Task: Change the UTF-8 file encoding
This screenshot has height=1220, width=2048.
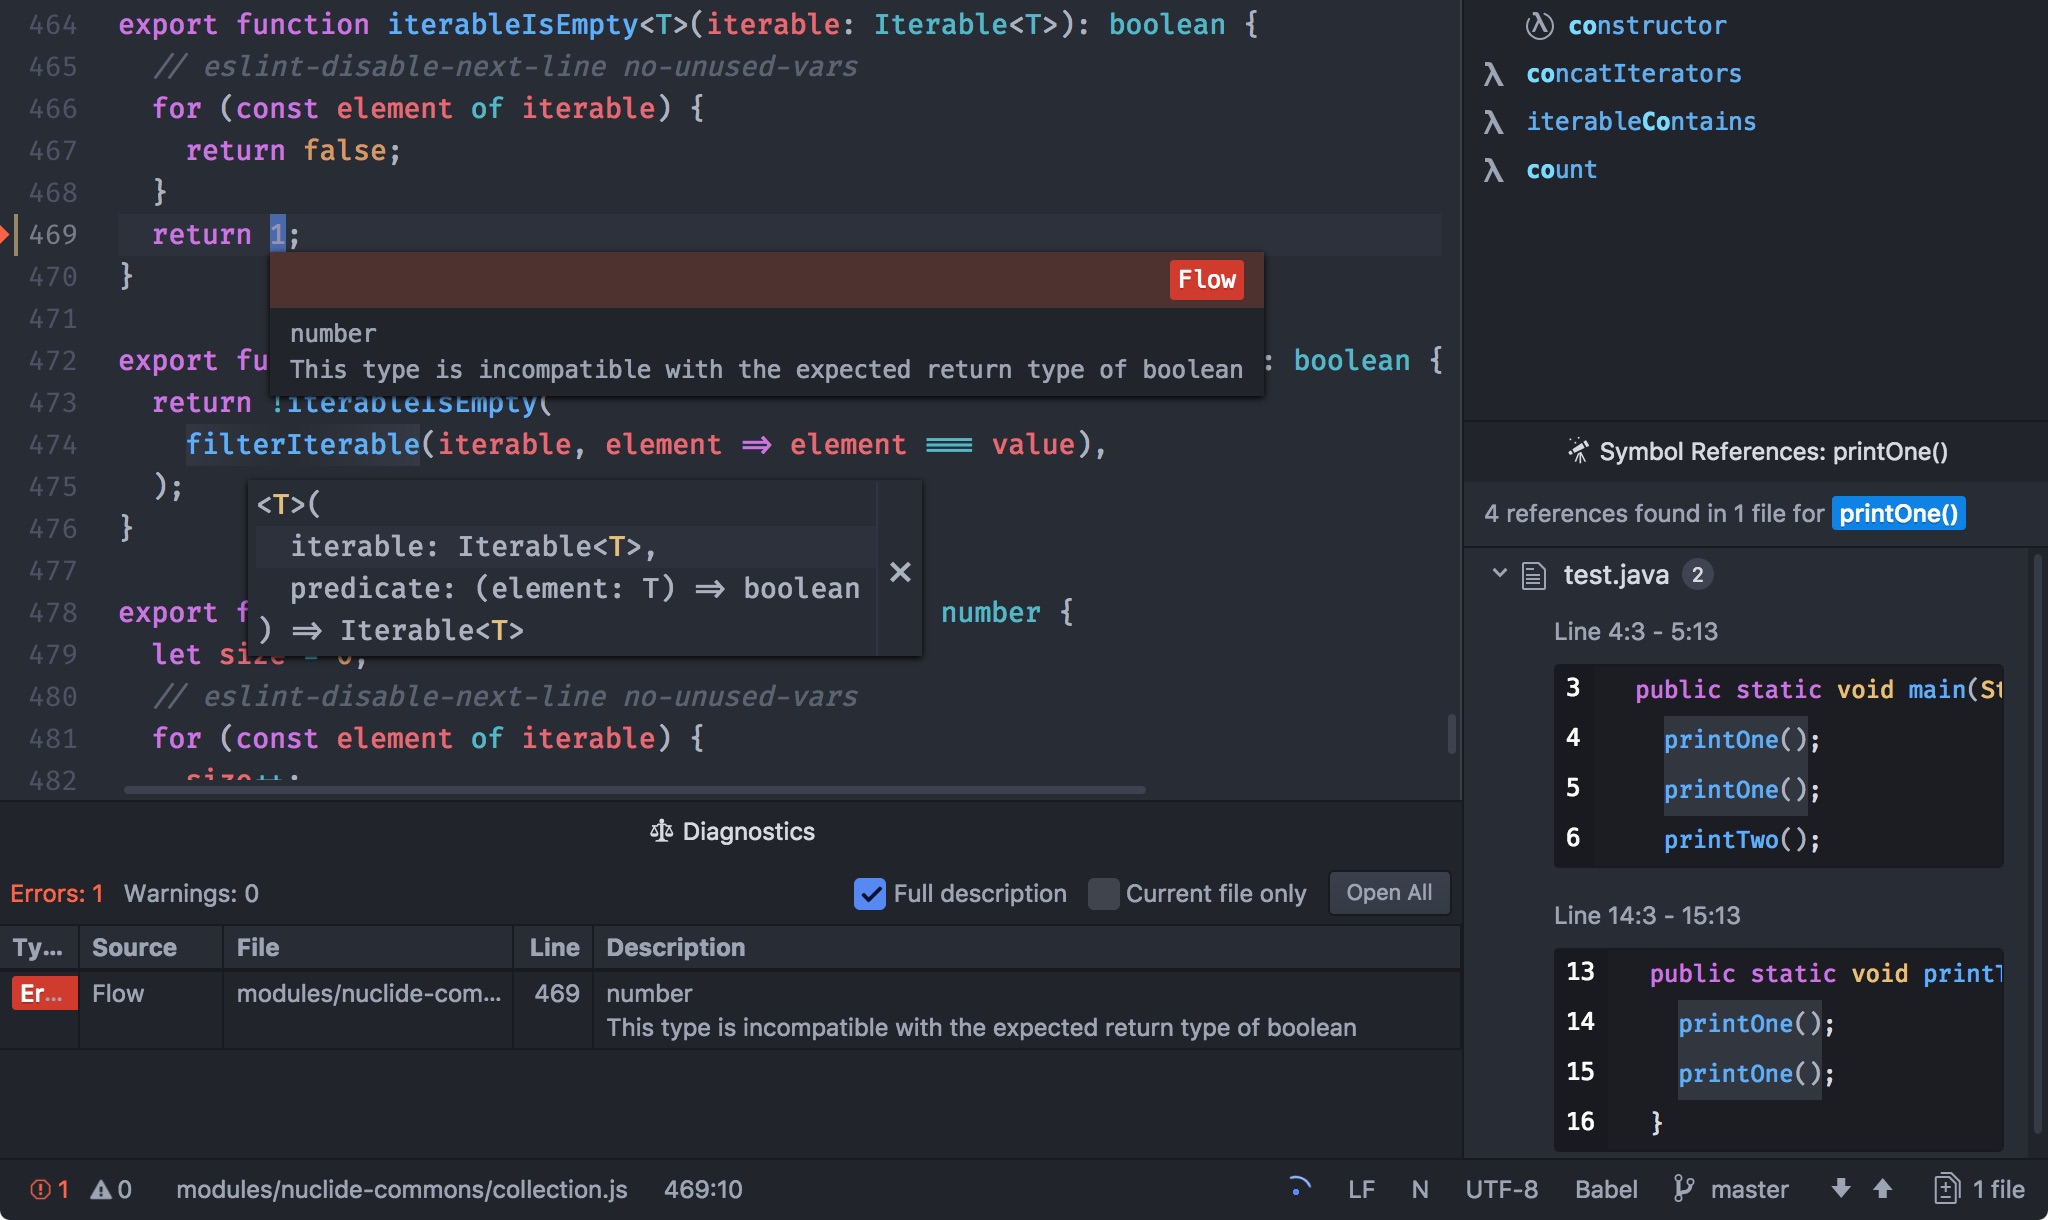Action: point(1501,1189)
